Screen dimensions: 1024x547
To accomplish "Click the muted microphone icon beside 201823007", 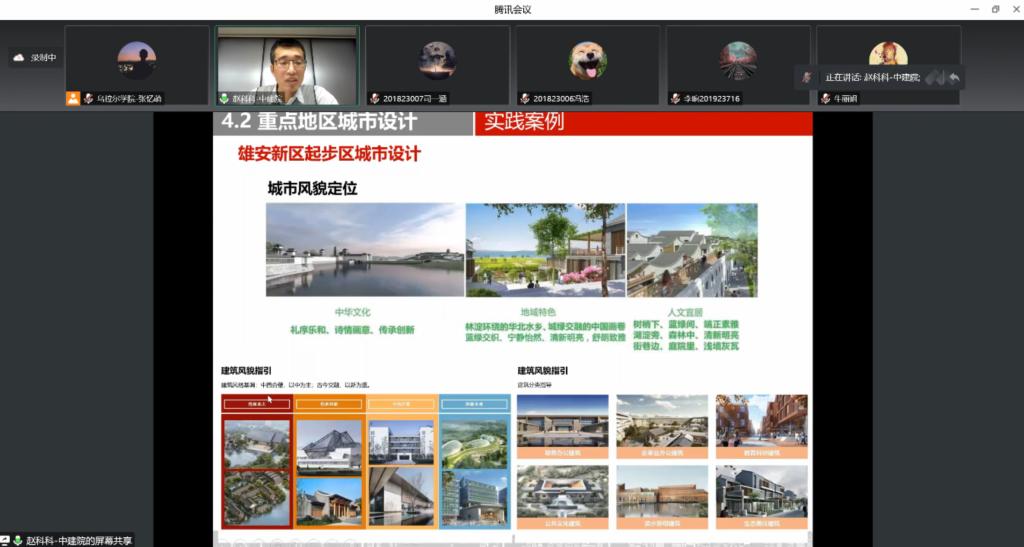I will 375,99.
